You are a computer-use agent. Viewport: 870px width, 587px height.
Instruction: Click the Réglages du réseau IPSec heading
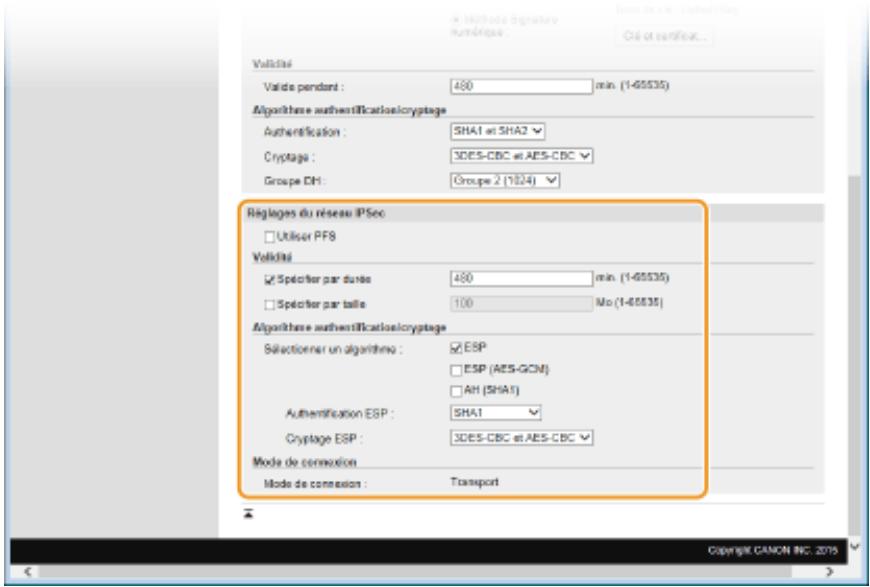[316, 213]
